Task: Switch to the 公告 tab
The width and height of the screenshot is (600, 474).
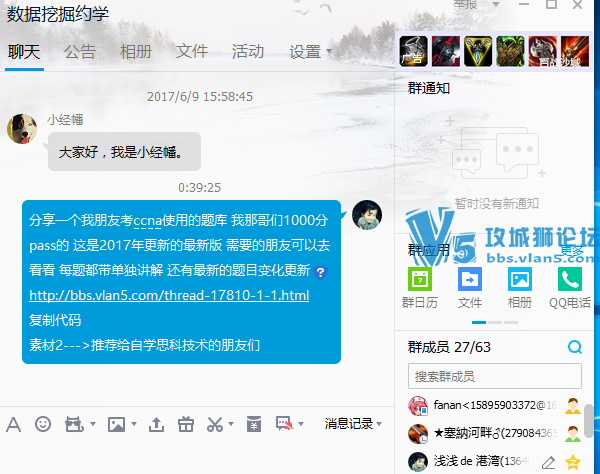Action: tap(80, 51)
